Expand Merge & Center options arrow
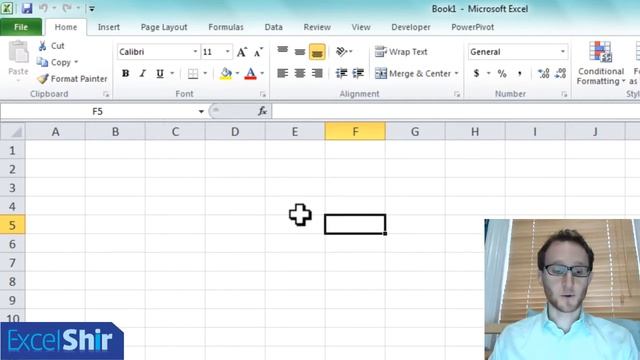The image size is (640, 360). click(x=456, y=73)
